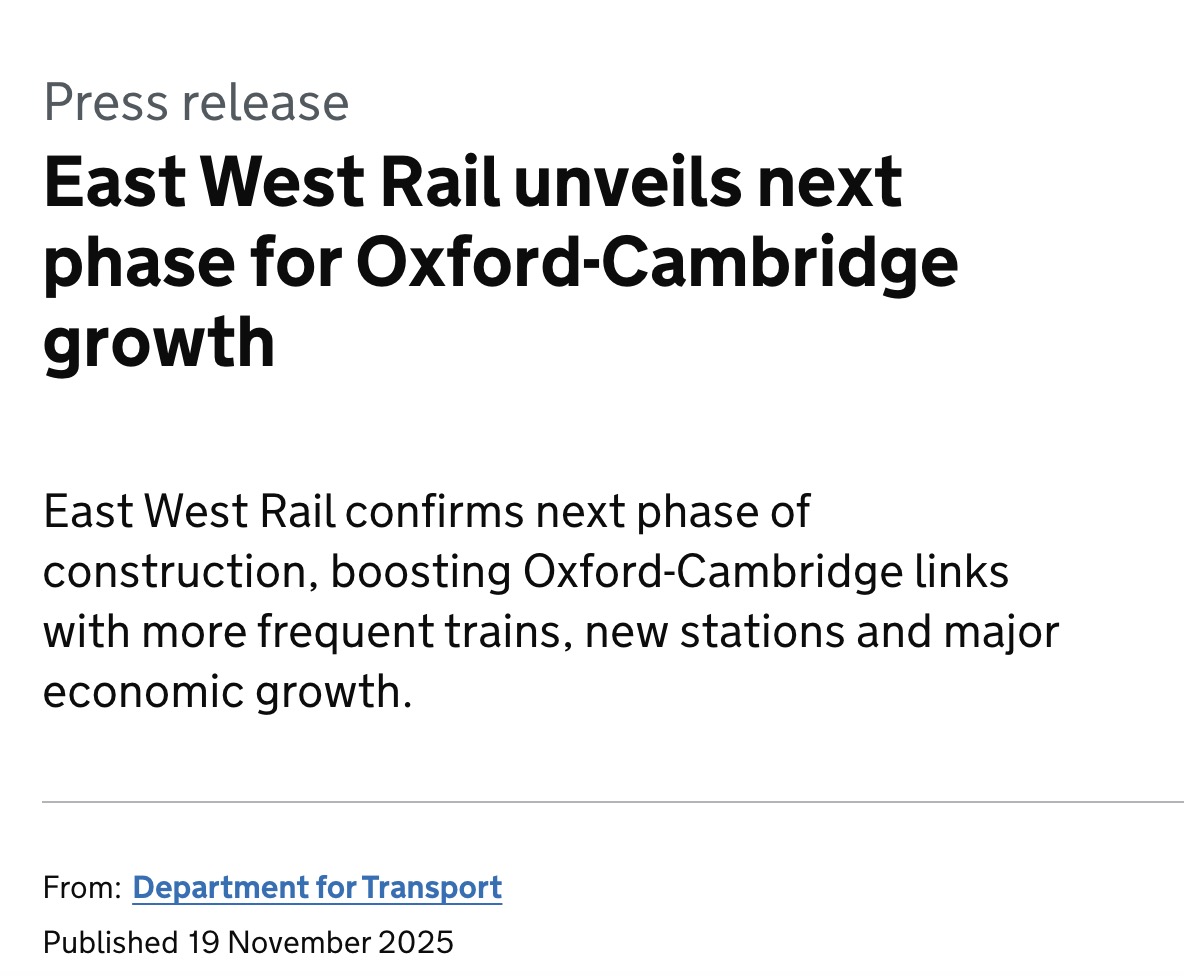Click the "Published 19 November 2025" date line
Image resolution: width=1184 pixels, height=976 pixels.
pyautogui.click(x=248, y=942)
